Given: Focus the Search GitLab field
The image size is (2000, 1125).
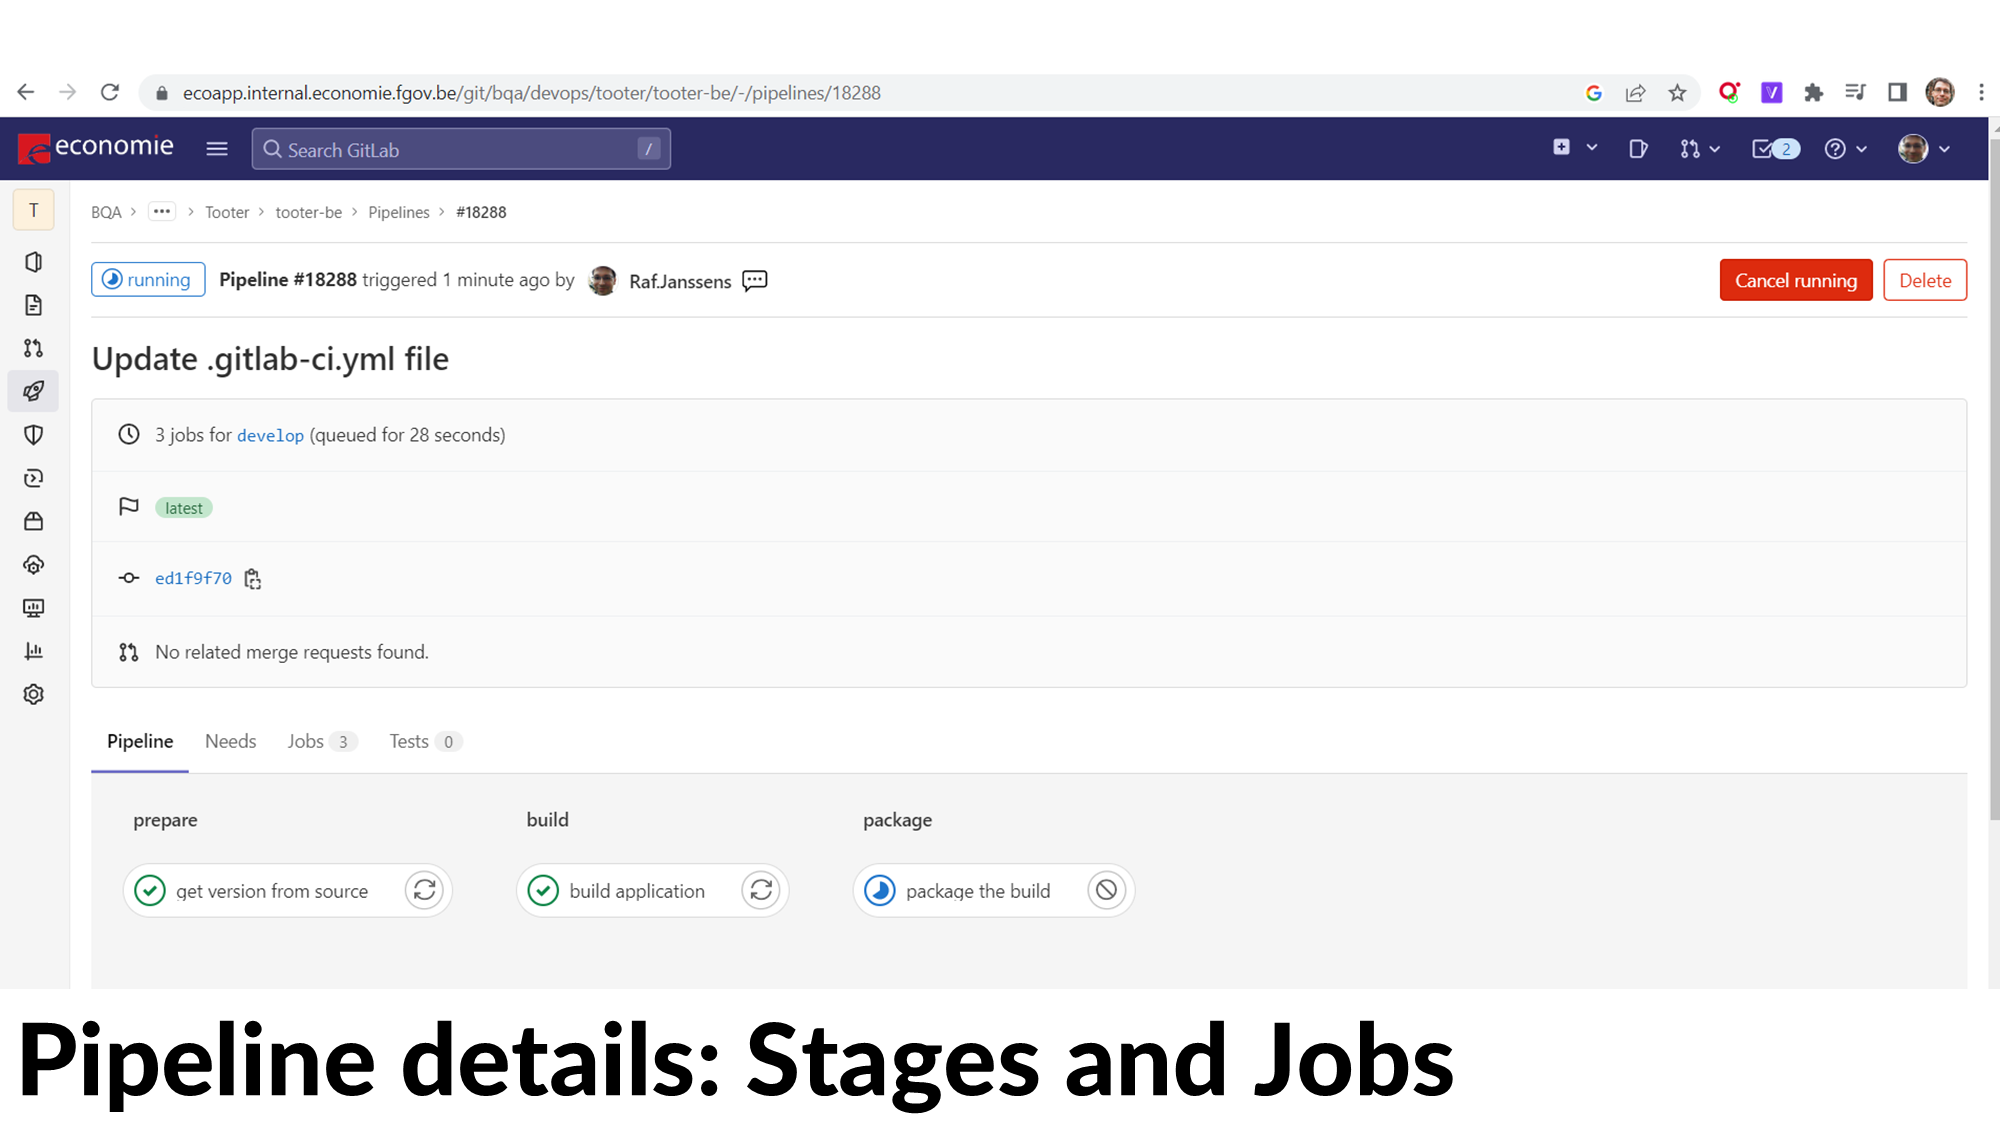Looking at the screenshot, I should click(x=460, y=149).
